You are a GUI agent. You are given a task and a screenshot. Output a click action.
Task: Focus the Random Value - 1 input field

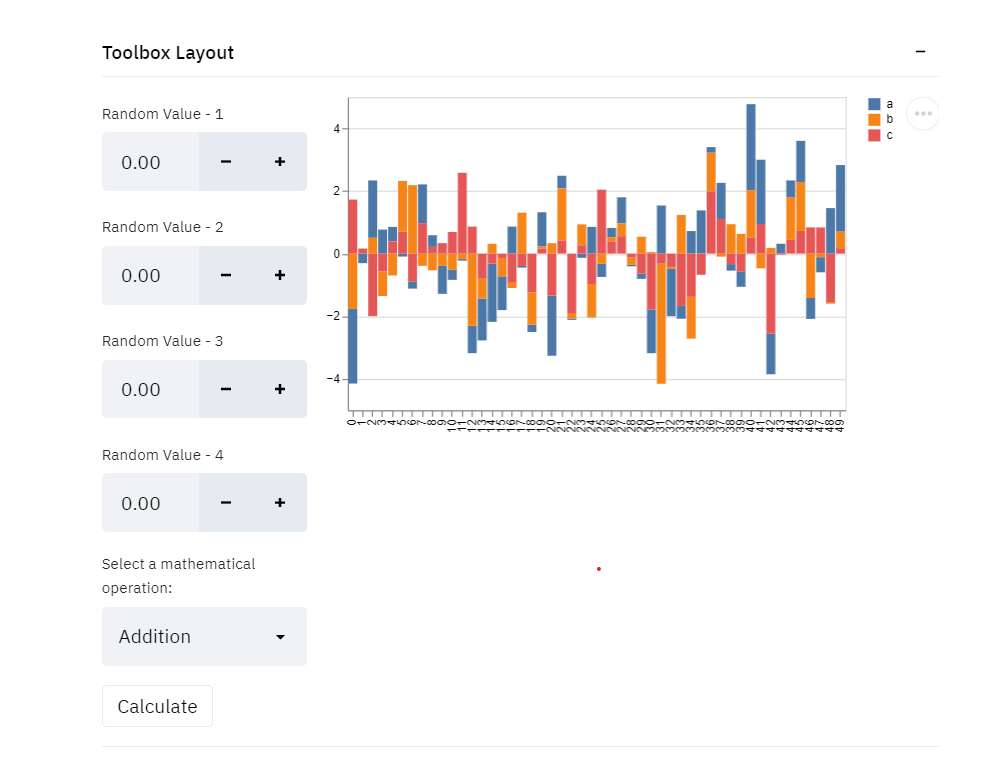(x=150, y=162)
